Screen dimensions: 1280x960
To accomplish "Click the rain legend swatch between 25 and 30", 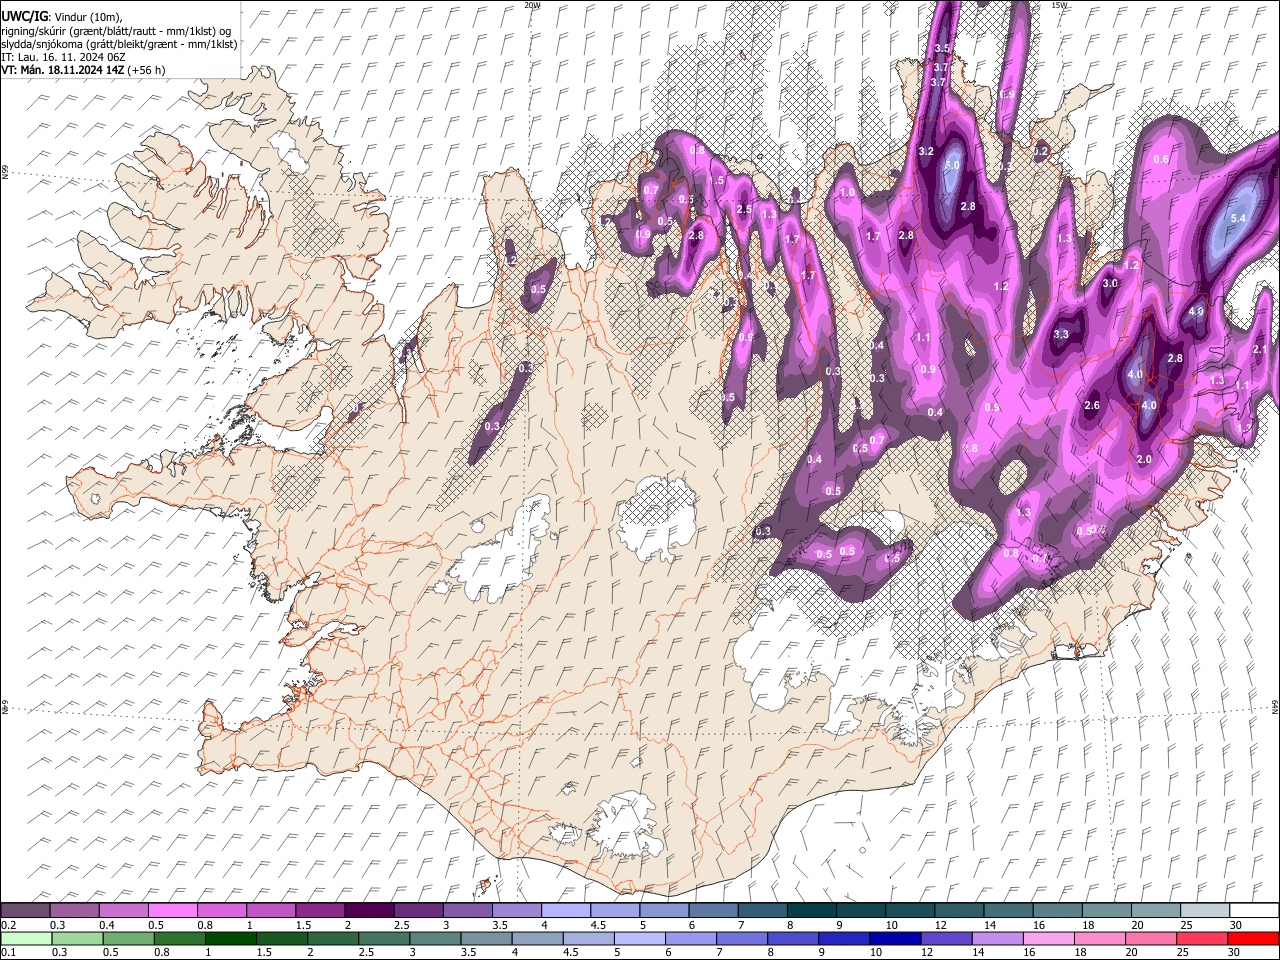I will tap(1204, 938).
